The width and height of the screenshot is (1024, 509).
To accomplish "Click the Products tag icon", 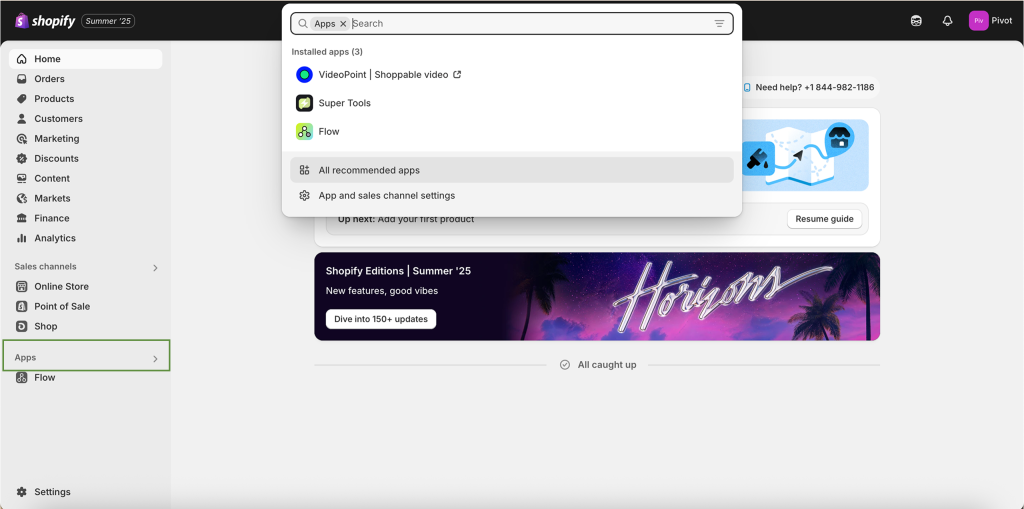I will (22, 99).
